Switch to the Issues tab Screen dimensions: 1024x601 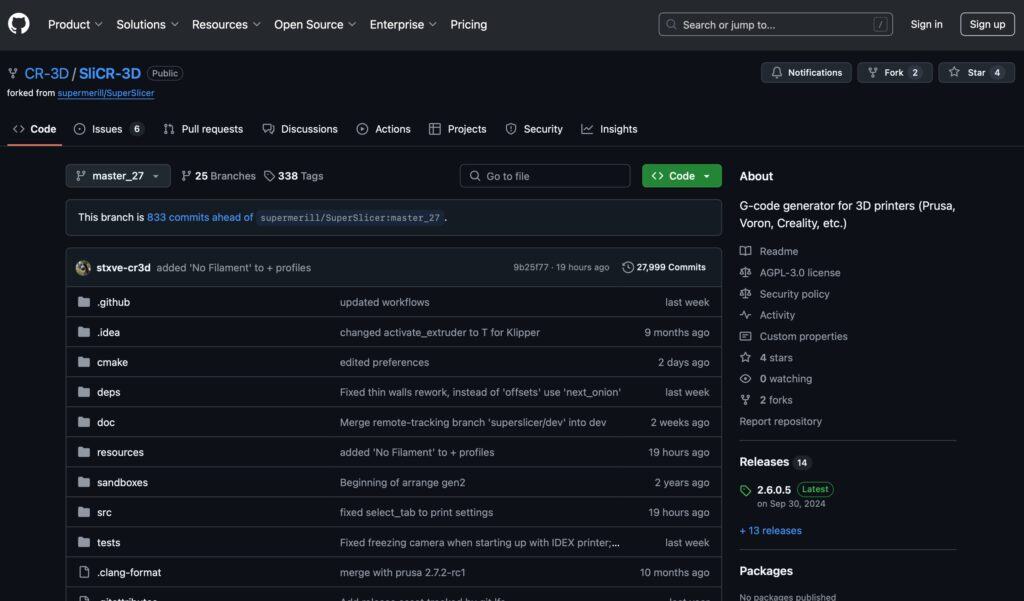coord(108,129)
